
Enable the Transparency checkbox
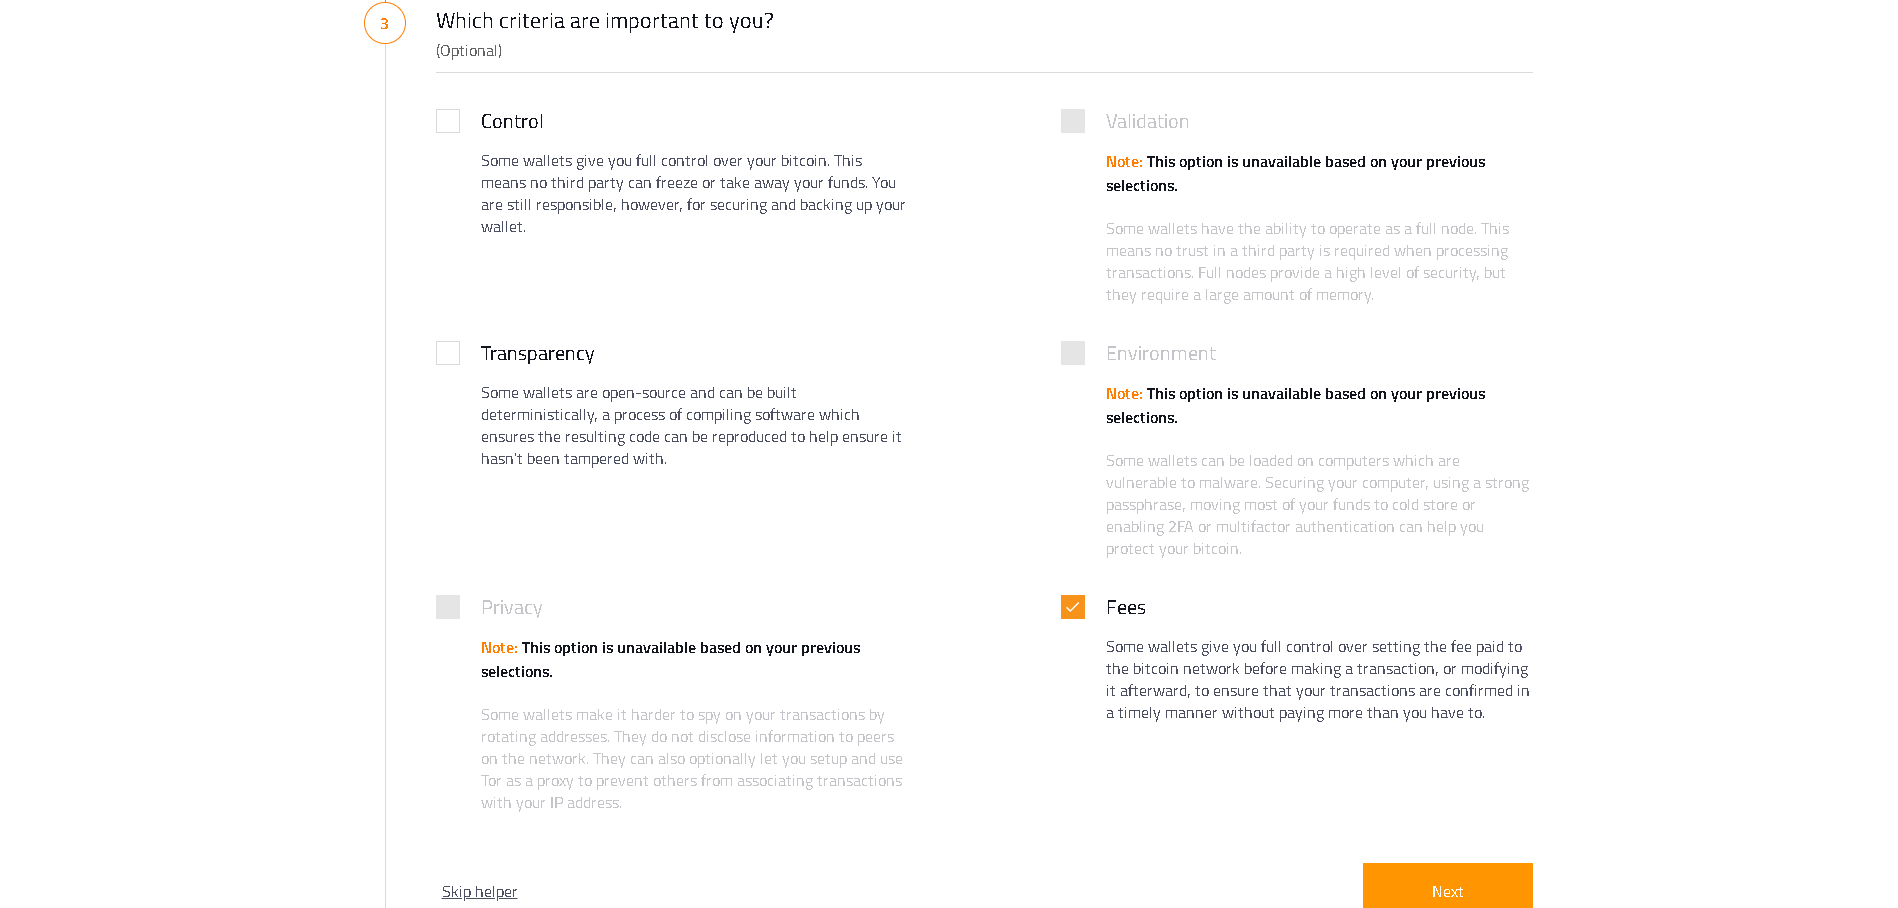click(x=448, y=353)
